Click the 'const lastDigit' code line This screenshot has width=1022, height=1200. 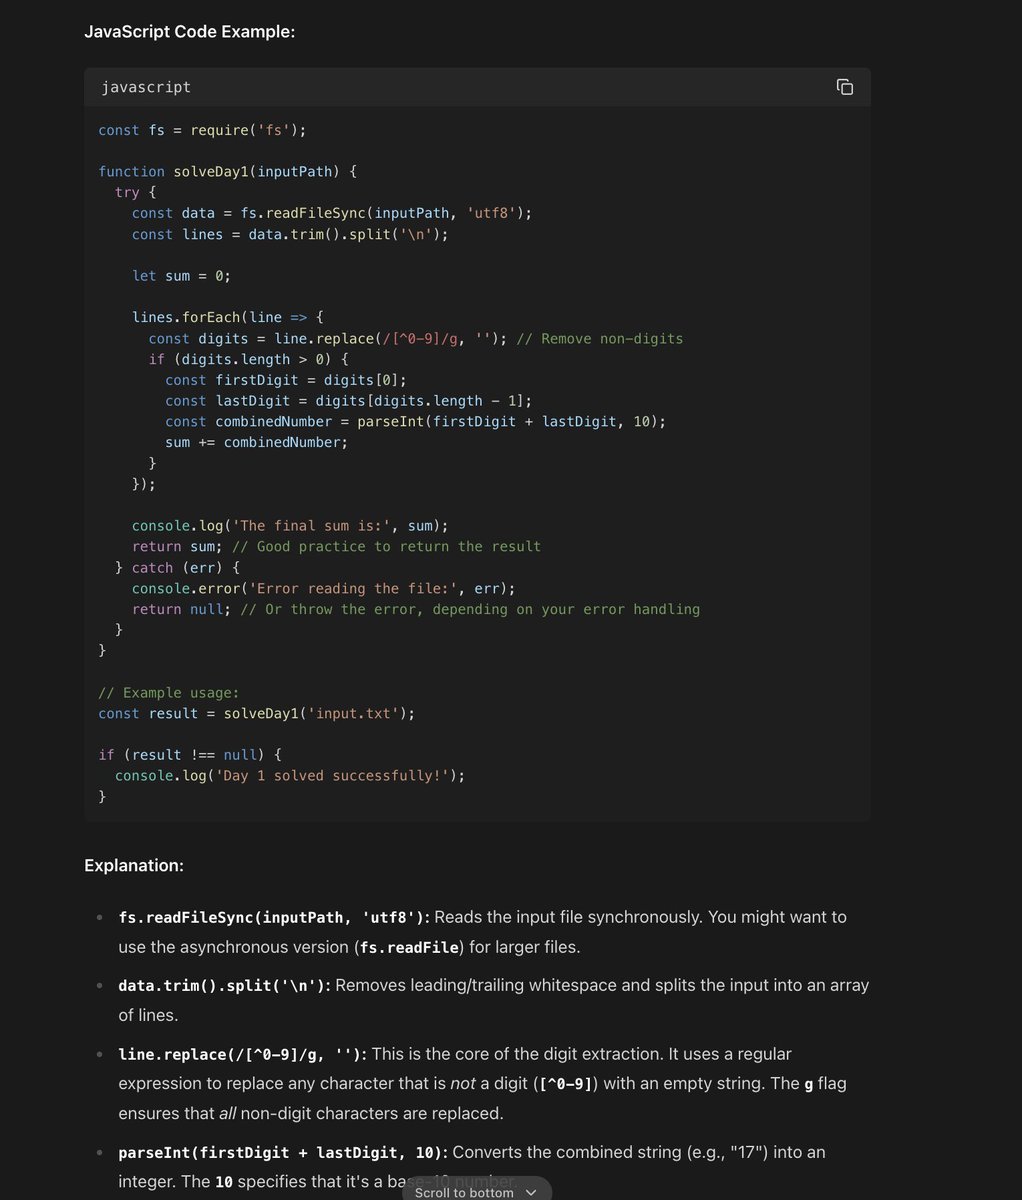click(349, 400)
